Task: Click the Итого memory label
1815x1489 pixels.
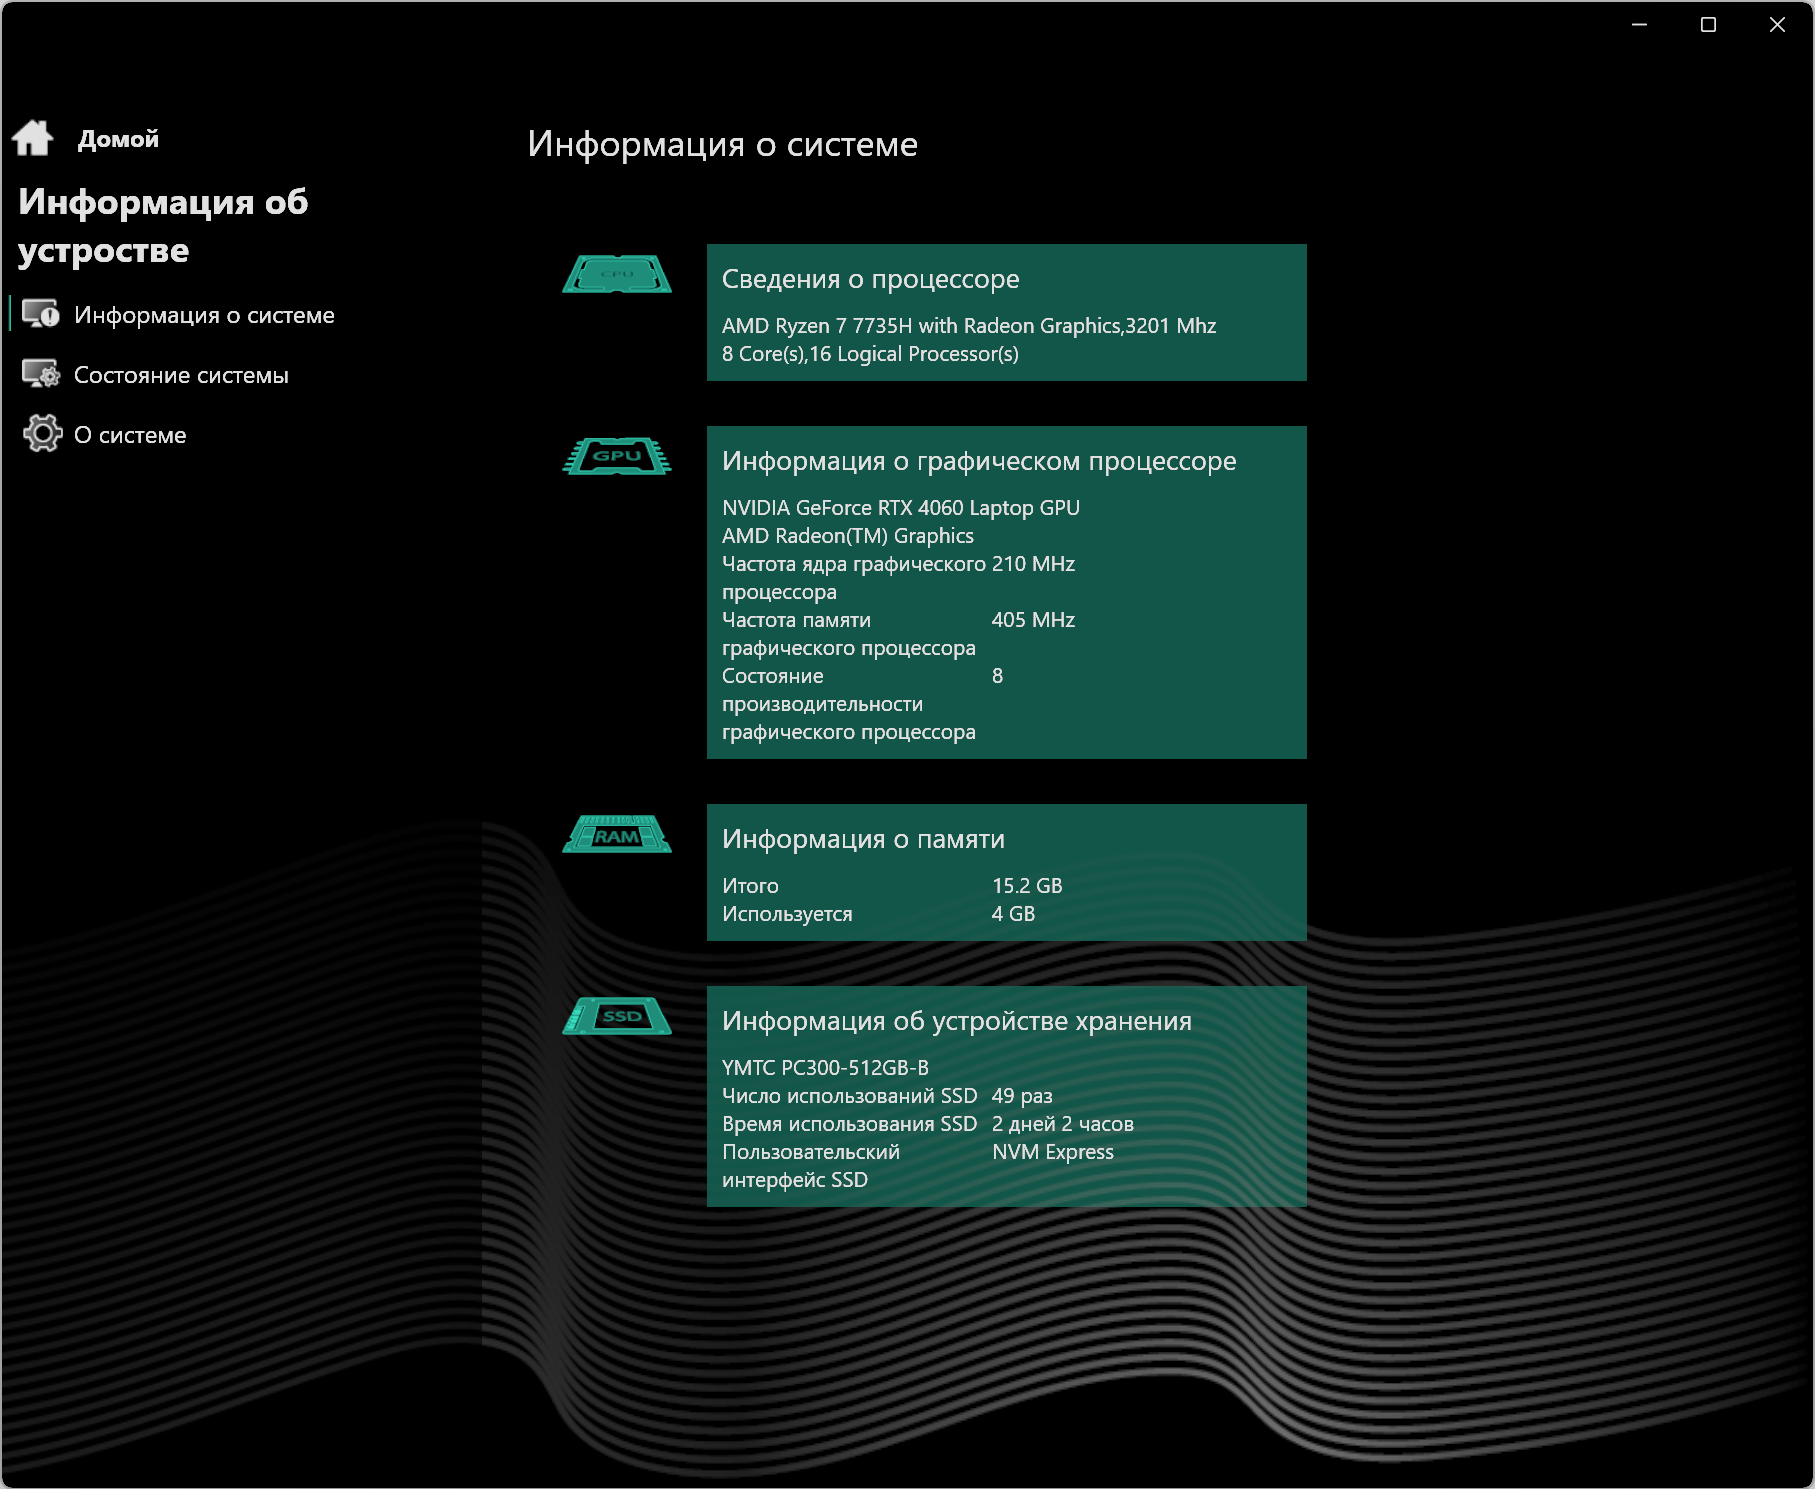Action: [750, 886]
